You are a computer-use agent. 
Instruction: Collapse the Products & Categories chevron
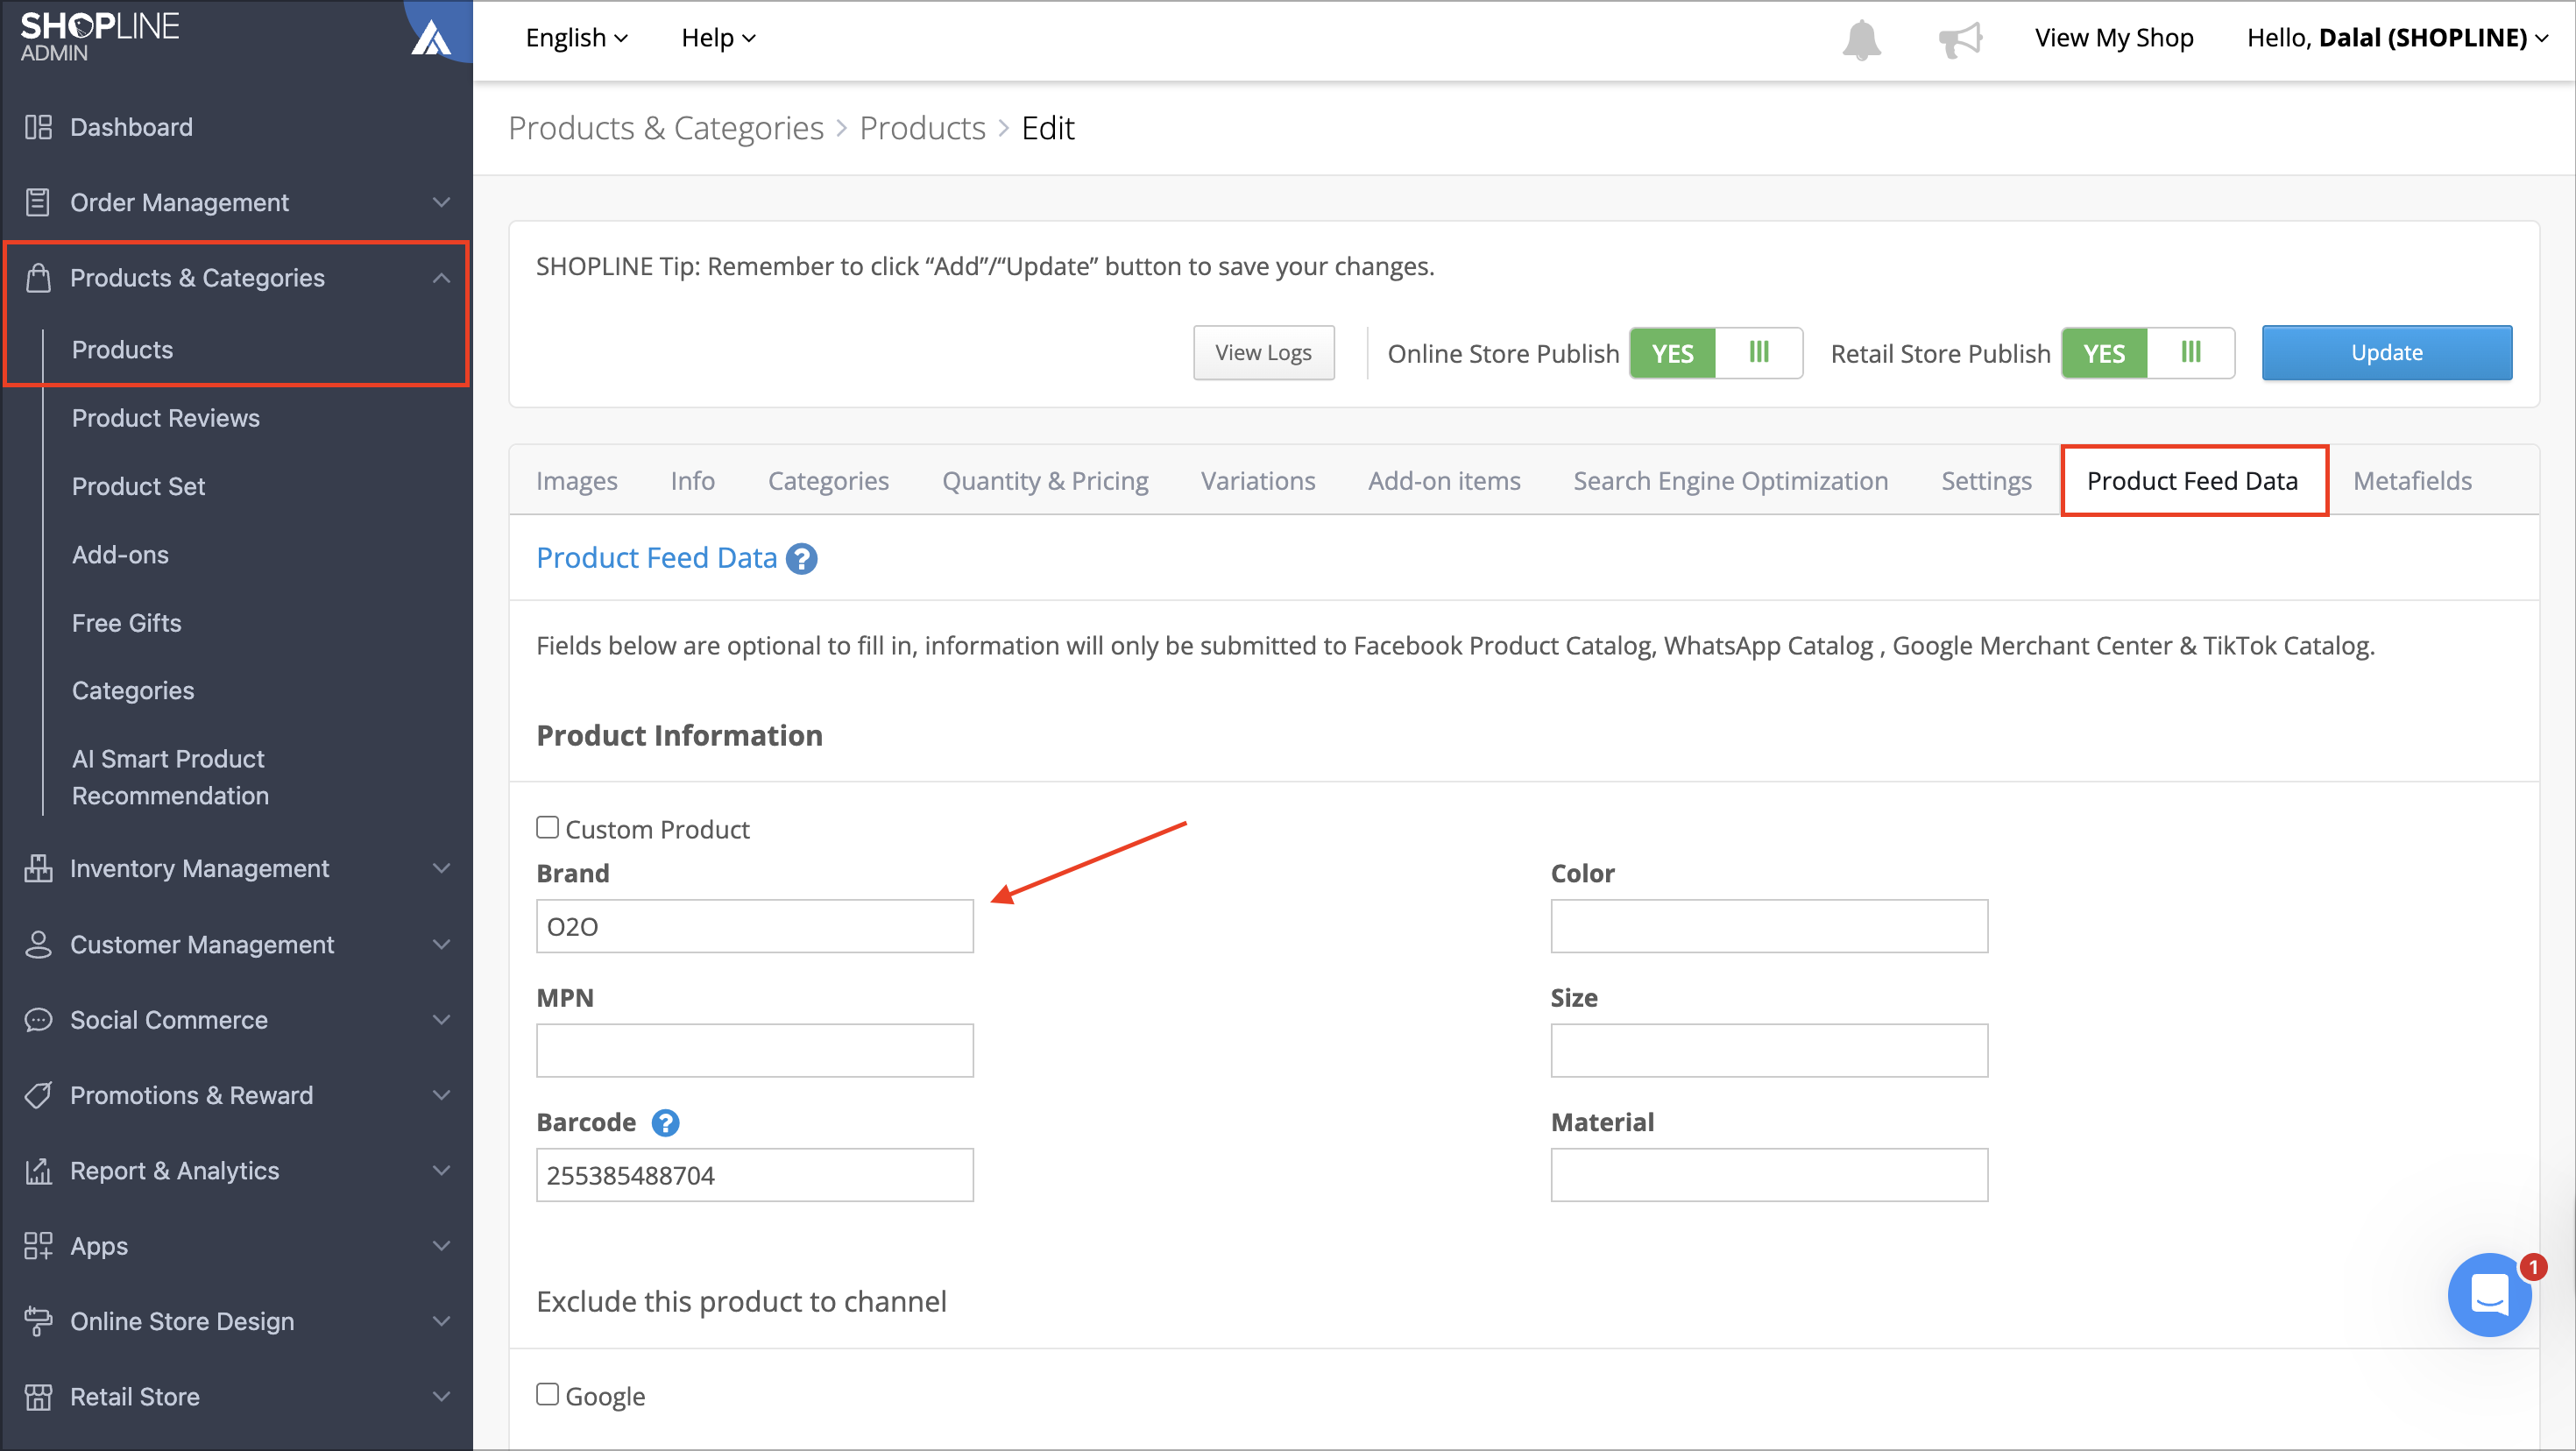(x=441, y=277)
